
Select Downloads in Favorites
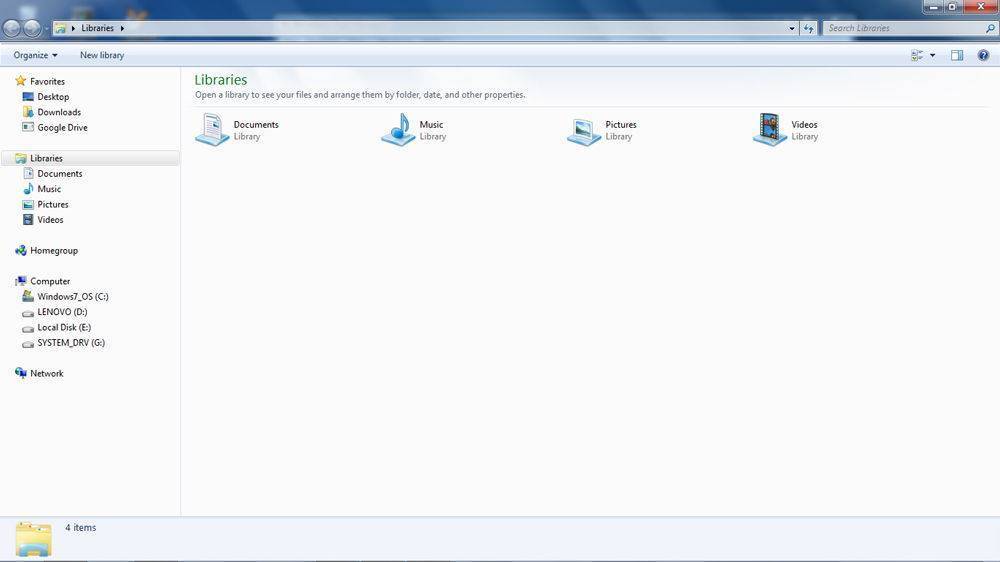point(59,112)
